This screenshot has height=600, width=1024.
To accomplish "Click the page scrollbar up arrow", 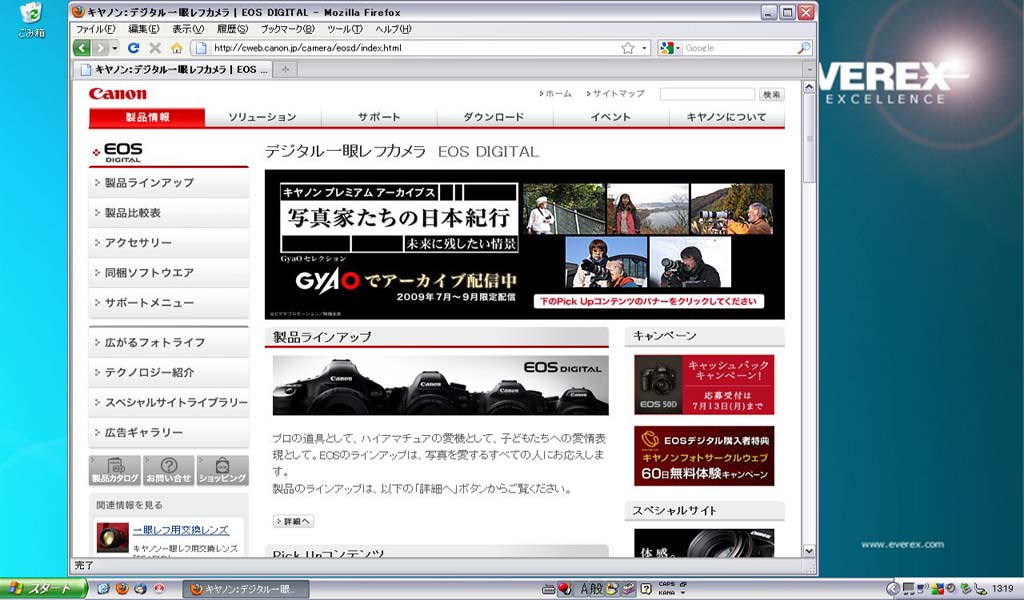I will [809, 87].
